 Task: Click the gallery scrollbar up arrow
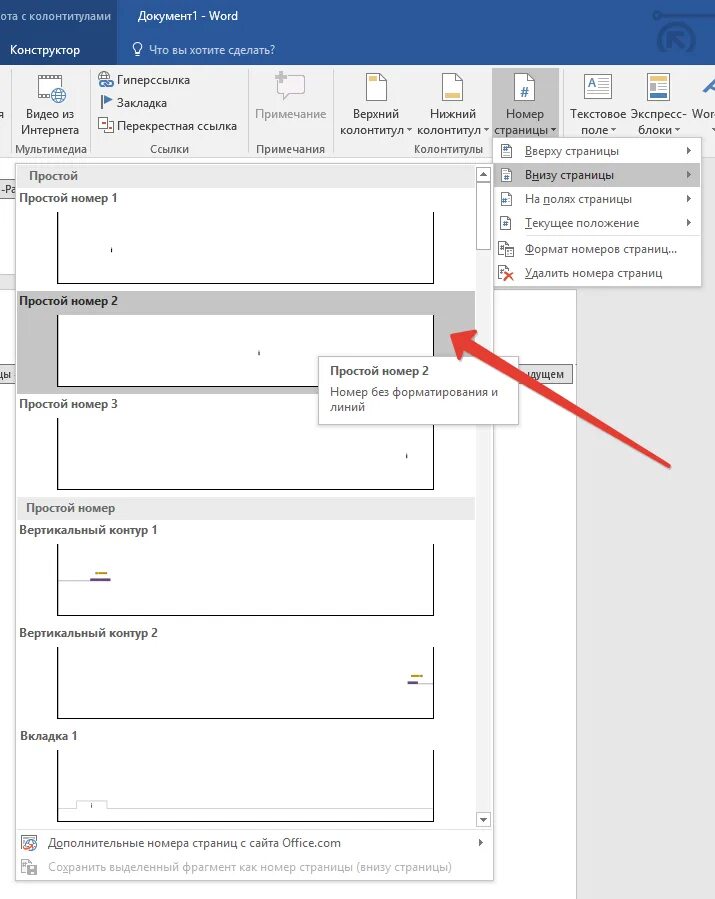tap(483, 174)
